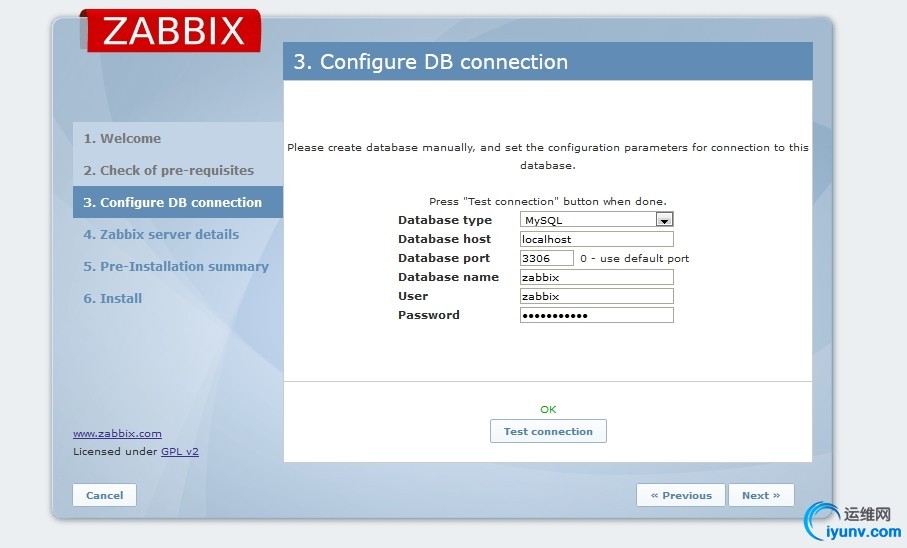Click the green OK status text
The height and width of the screenshot is (548, 907).
[548, 410]
